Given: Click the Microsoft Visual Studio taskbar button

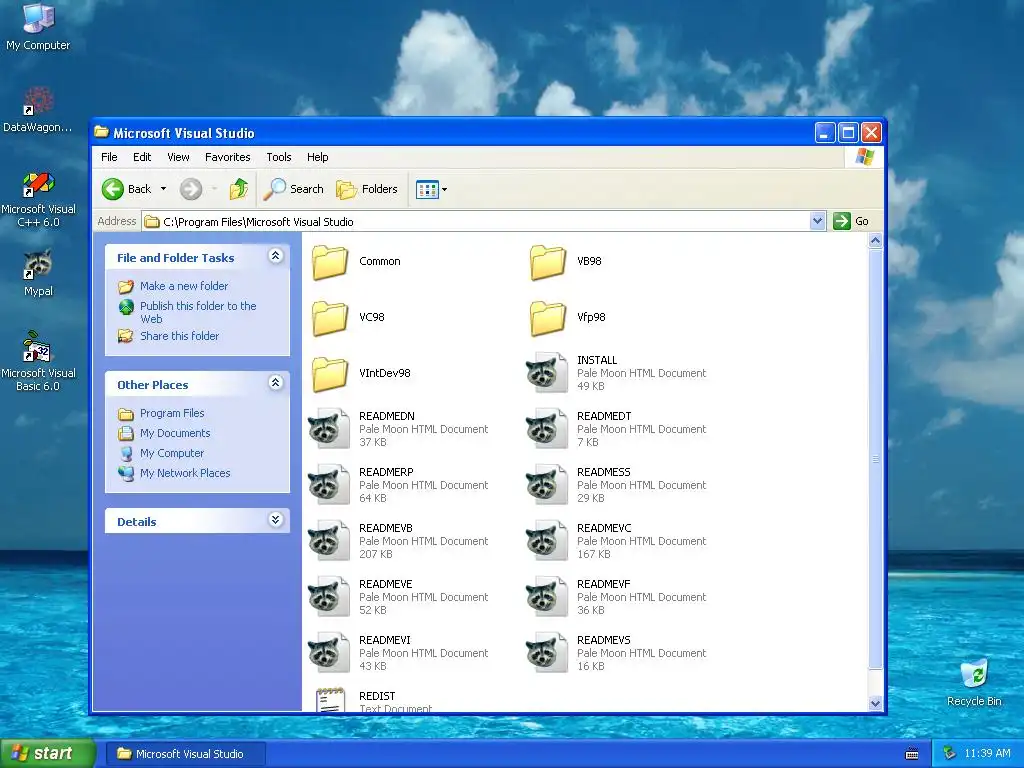Looking at the screenshot, I should (185, 754).
